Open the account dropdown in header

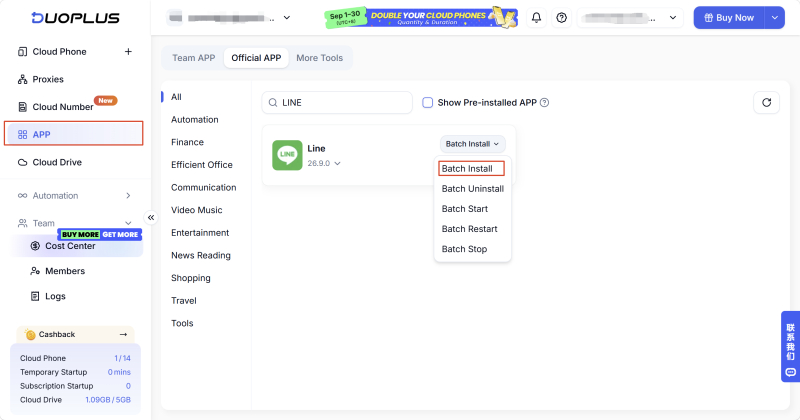[x=630, y=18]
